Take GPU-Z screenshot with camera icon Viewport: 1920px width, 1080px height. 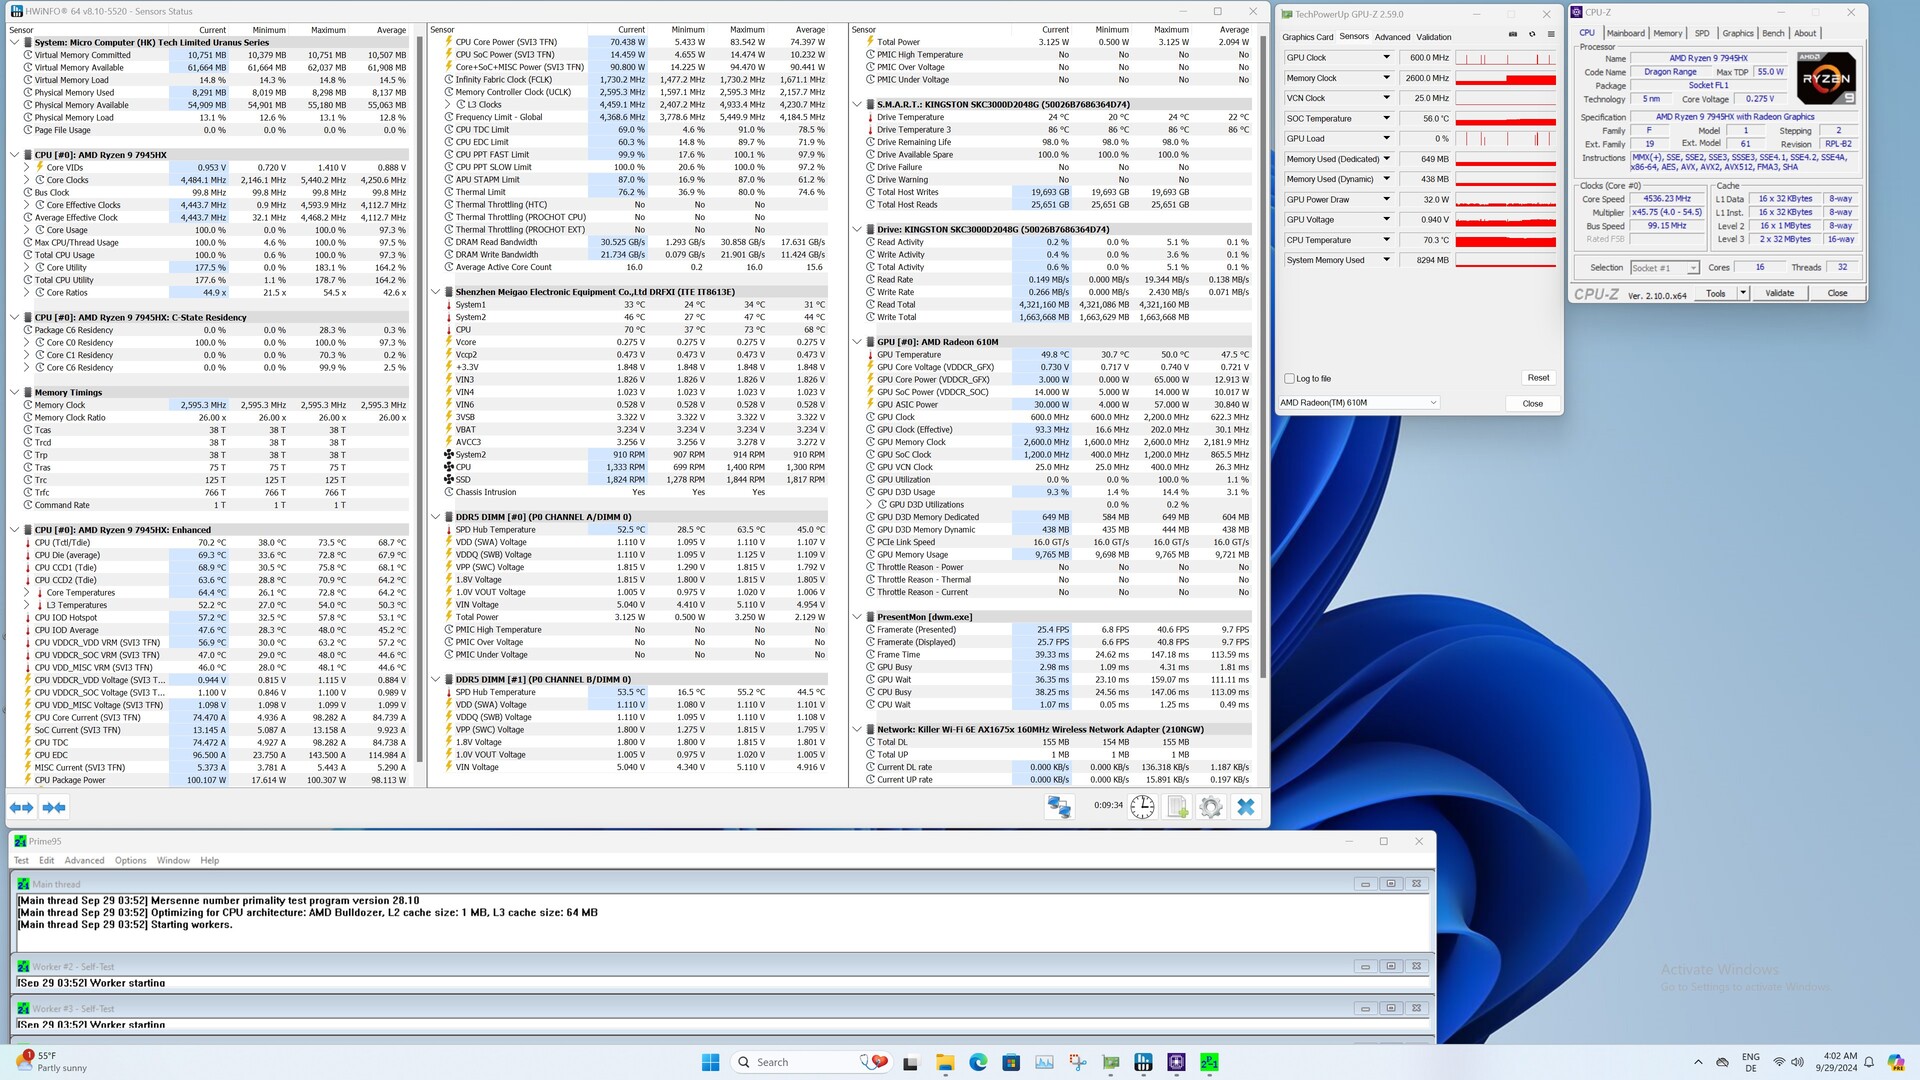1512,34
